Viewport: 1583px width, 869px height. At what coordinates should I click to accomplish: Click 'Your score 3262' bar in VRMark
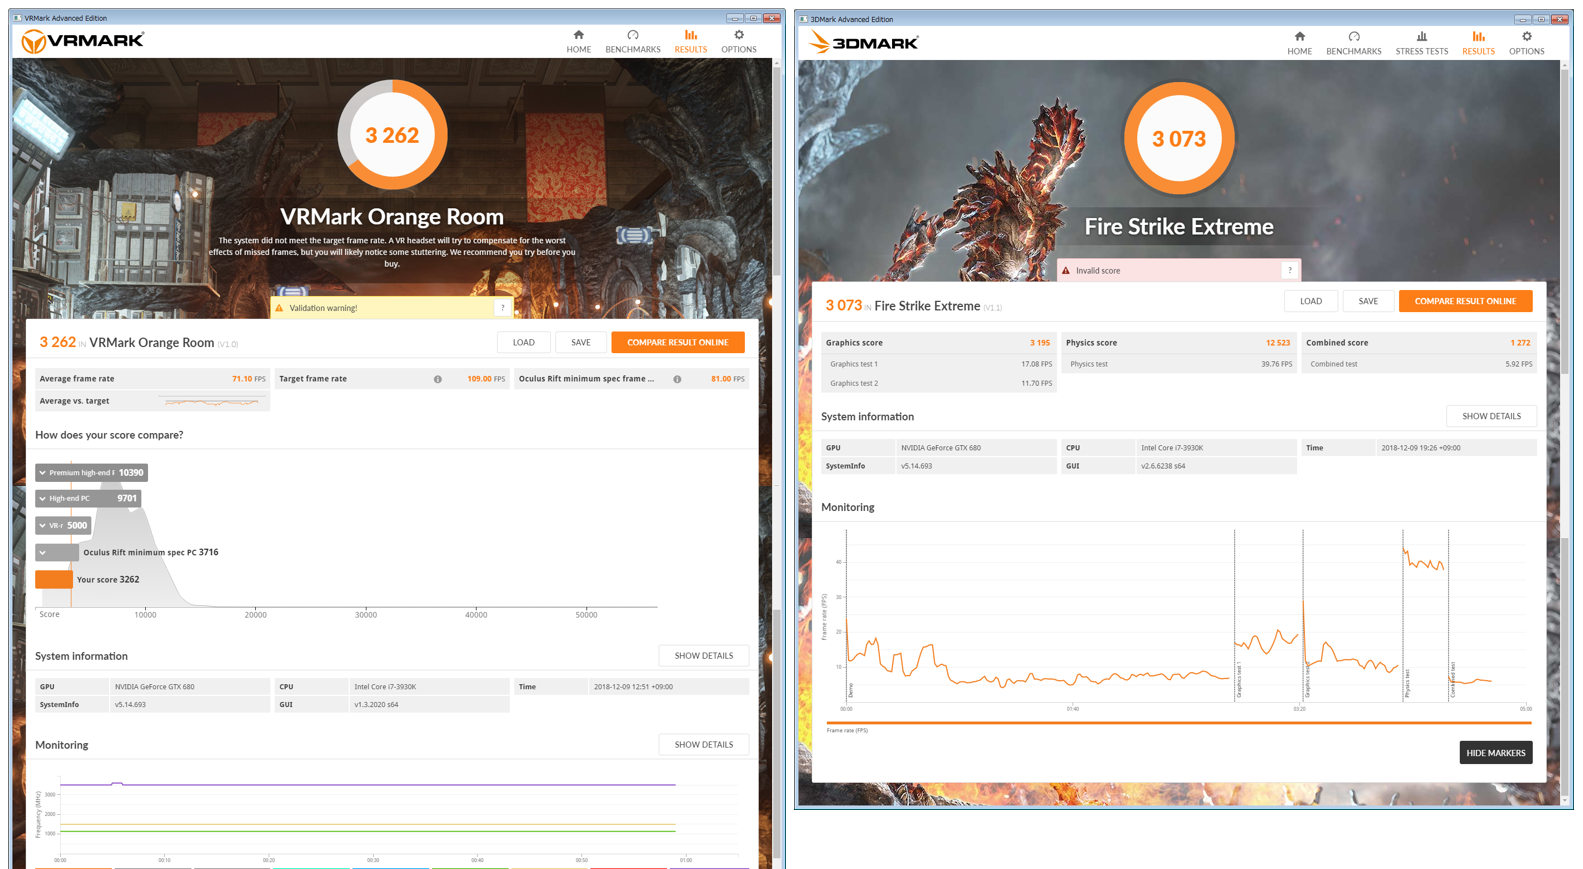[x=54, y=579]
